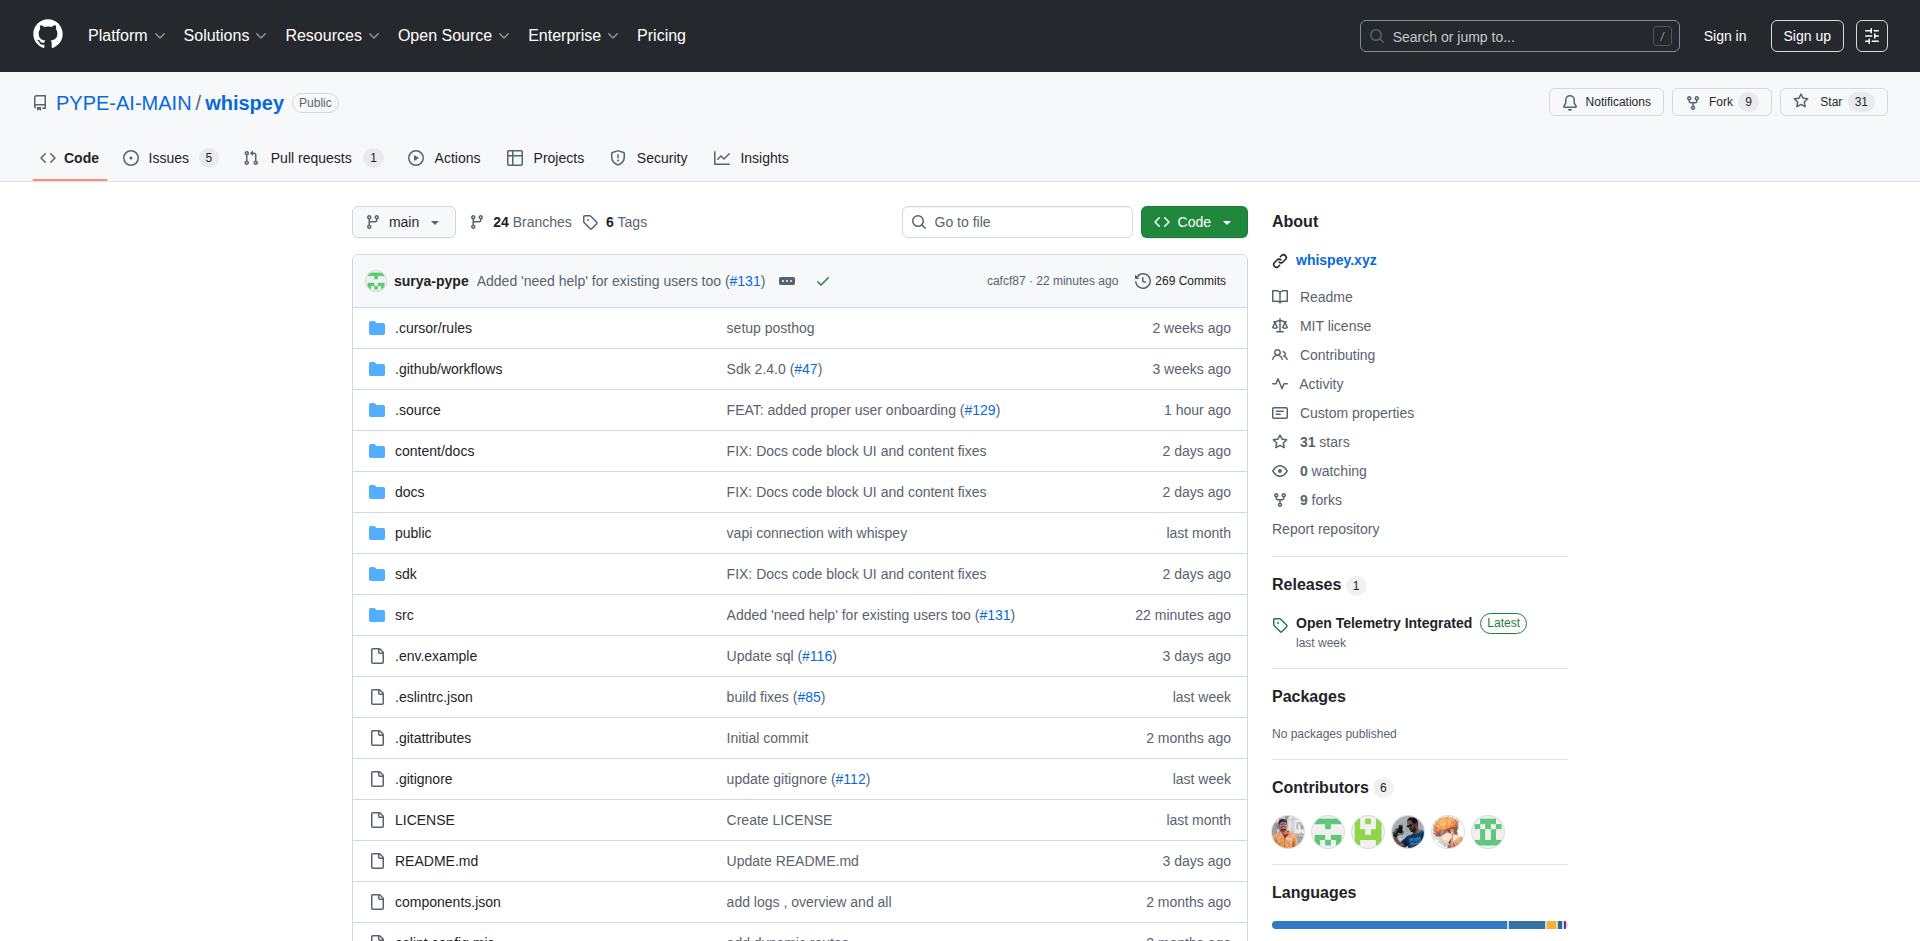Expand the Solutions menu

[x=225, y=36]
